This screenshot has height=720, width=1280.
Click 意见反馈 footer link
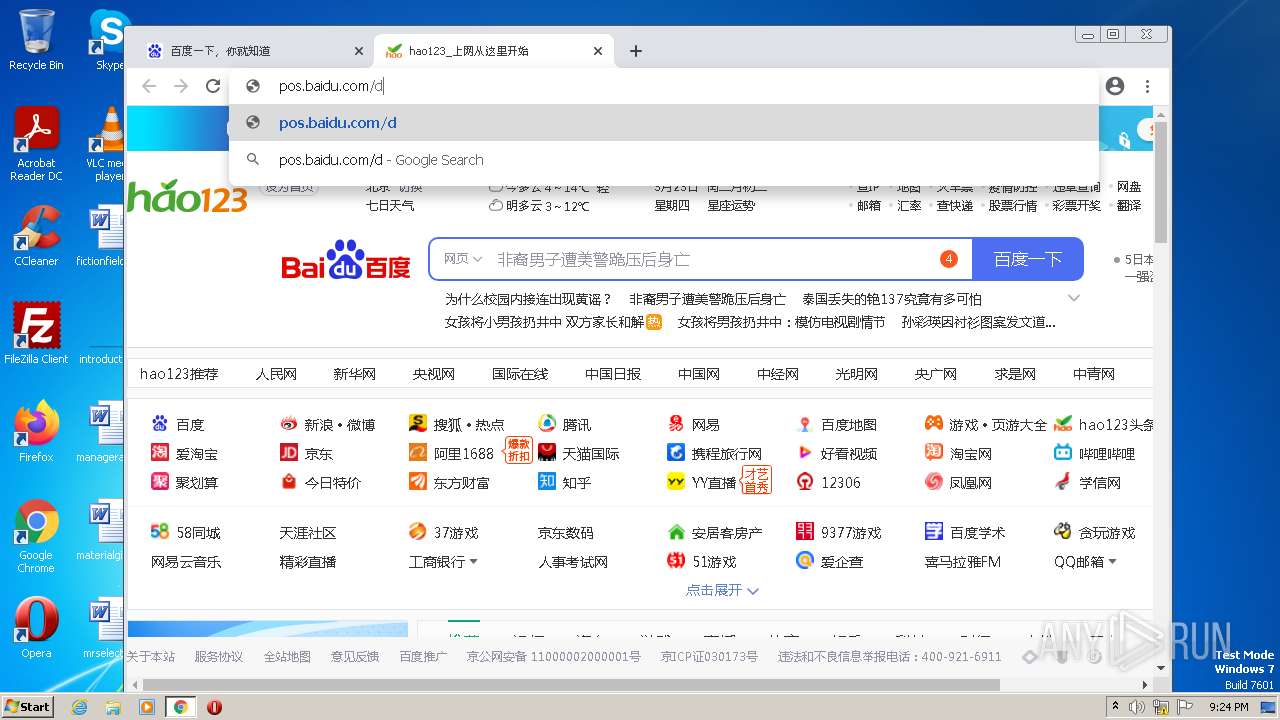tap(355, 657)
